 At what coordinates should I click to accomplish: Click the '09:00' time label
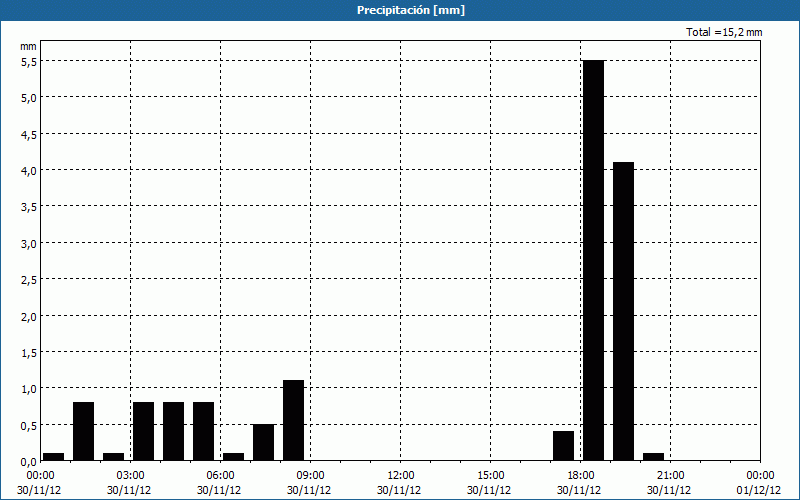click(x=310, y=476)
